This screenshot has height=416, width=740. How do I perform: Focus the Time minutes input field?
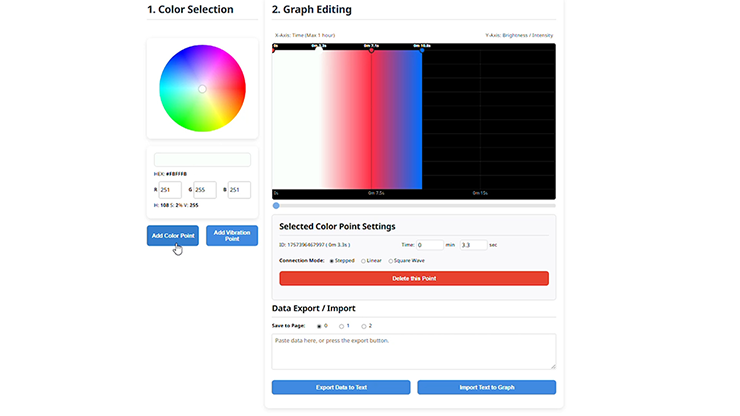point(429,244)
